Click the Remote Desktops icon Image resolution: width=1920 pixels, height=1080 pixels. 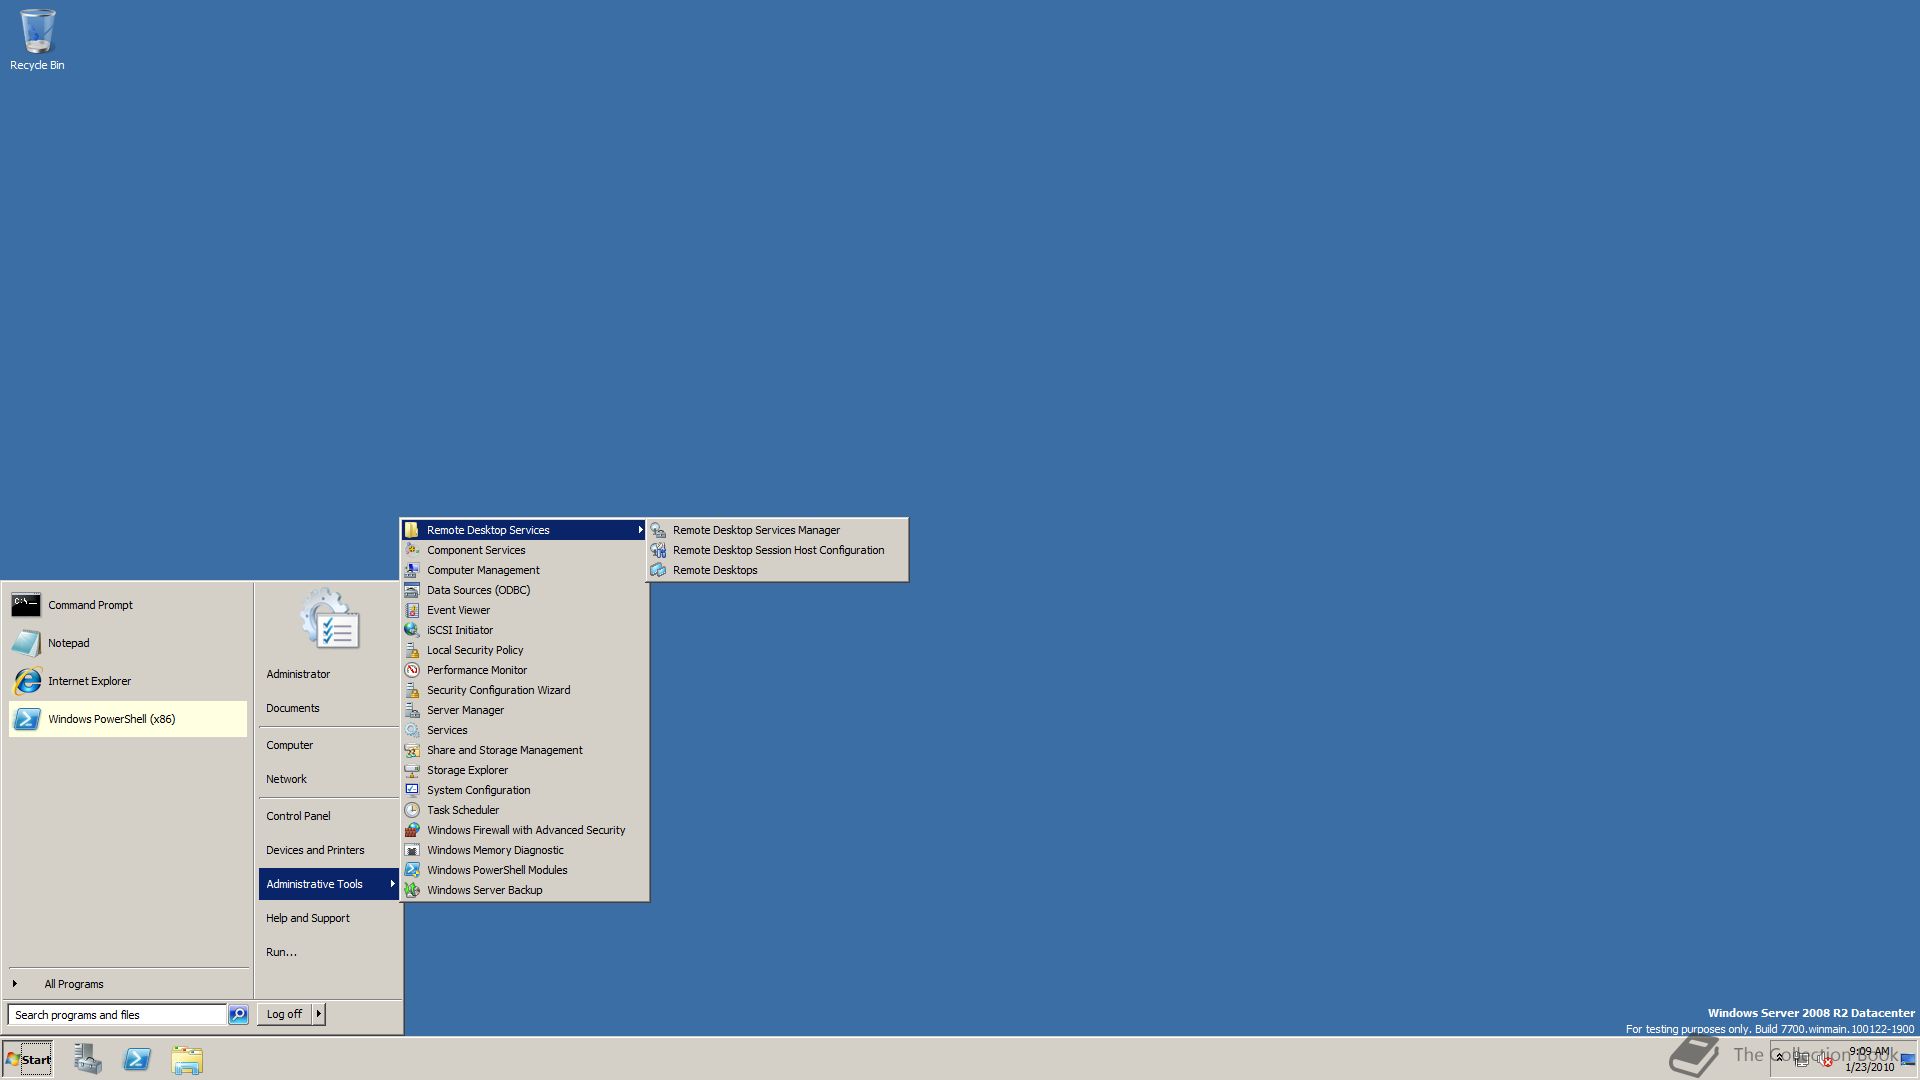tap(658, 570)
